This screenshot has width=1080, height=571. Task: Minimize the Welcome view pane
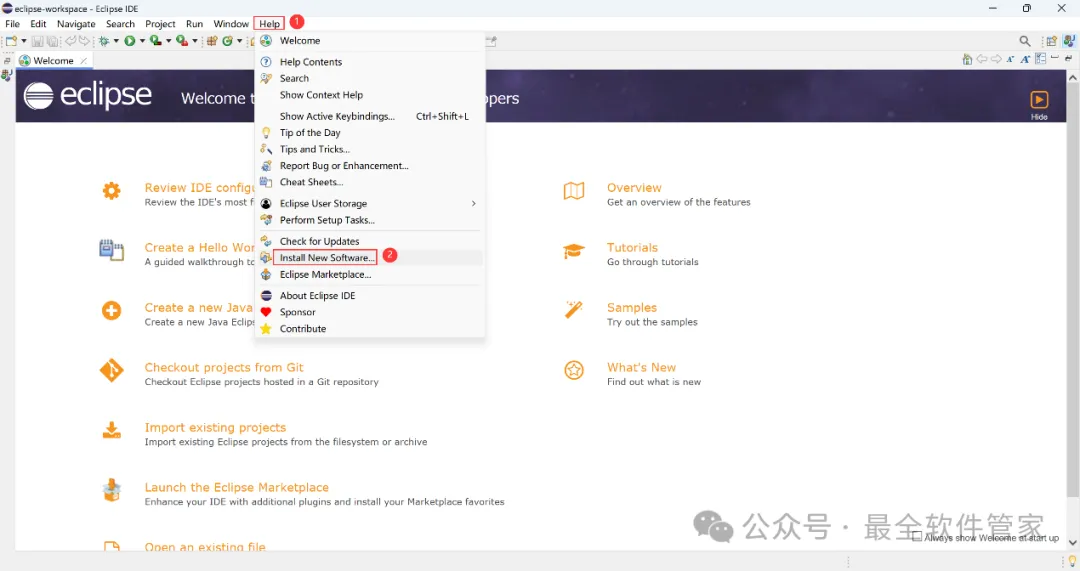click(1055, 59)
